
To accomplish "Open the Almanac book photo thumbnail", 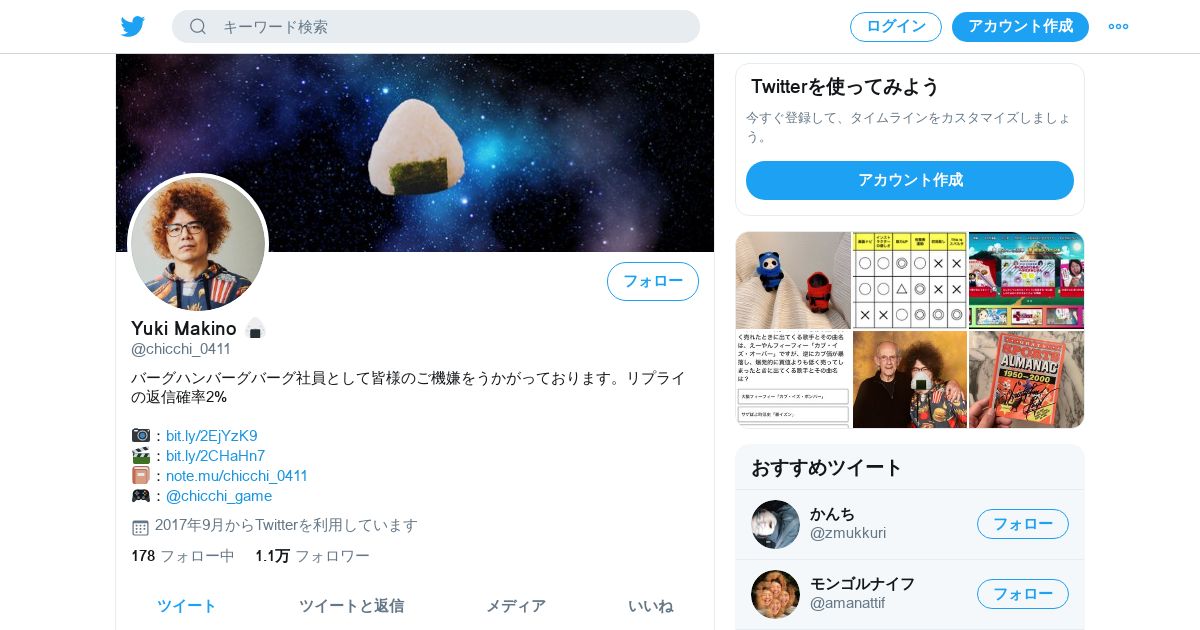I will [1027, 380].
